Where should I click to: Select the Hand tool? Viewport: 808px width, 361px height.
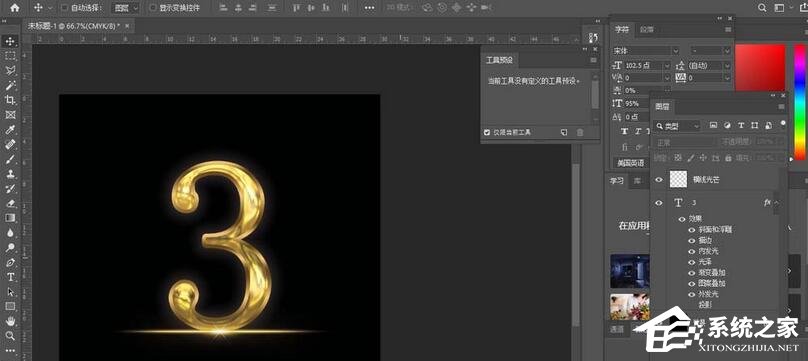(10, 321)
